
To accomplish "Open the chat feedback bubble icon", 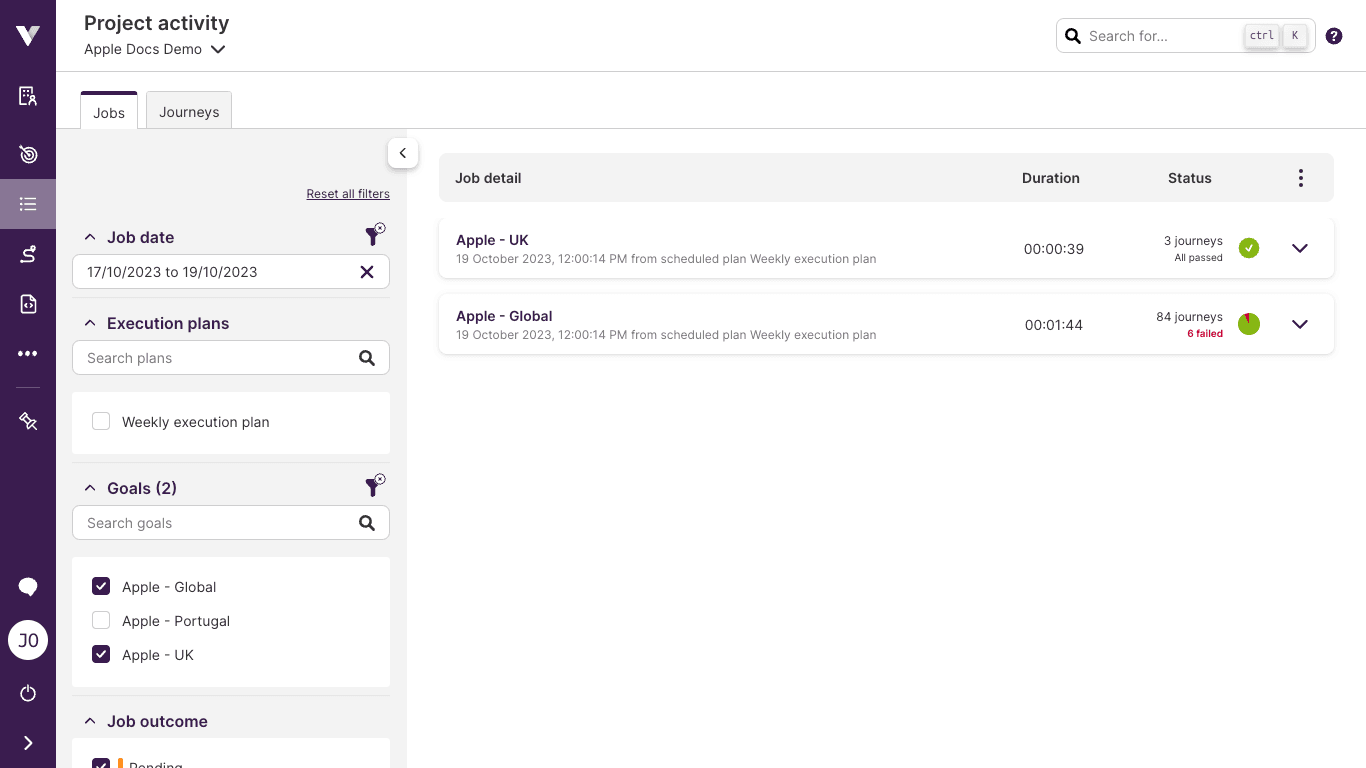I will pyautogui.click(x=27, y=587).
